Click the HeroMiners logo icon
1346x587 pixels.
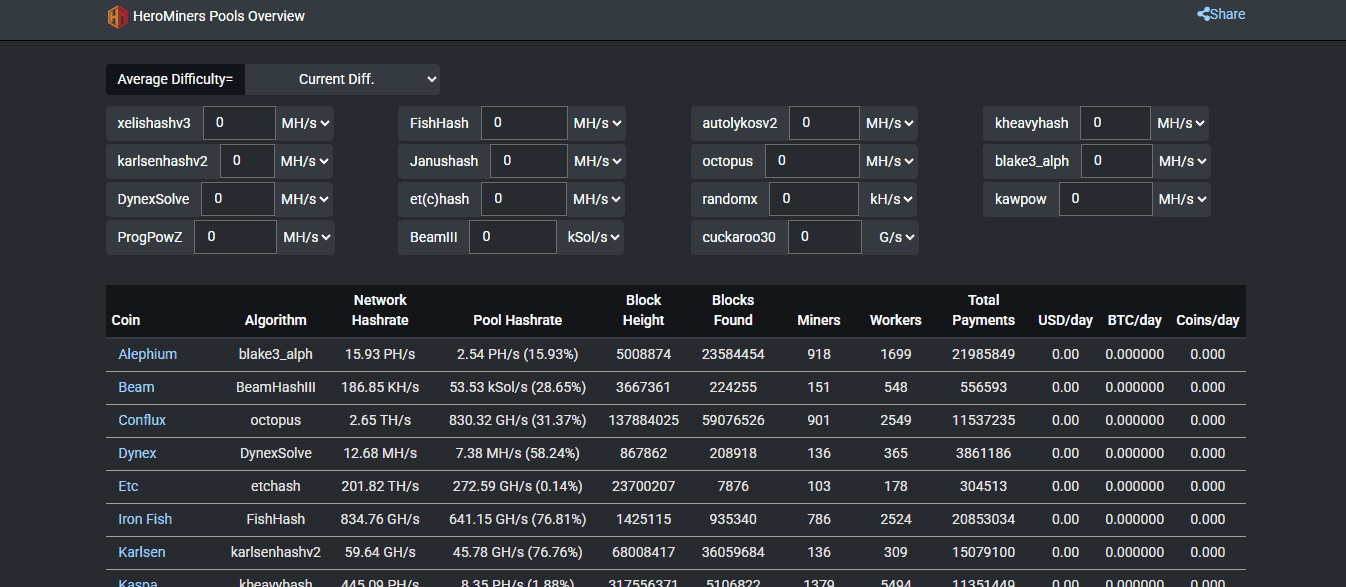click(118, 16)
